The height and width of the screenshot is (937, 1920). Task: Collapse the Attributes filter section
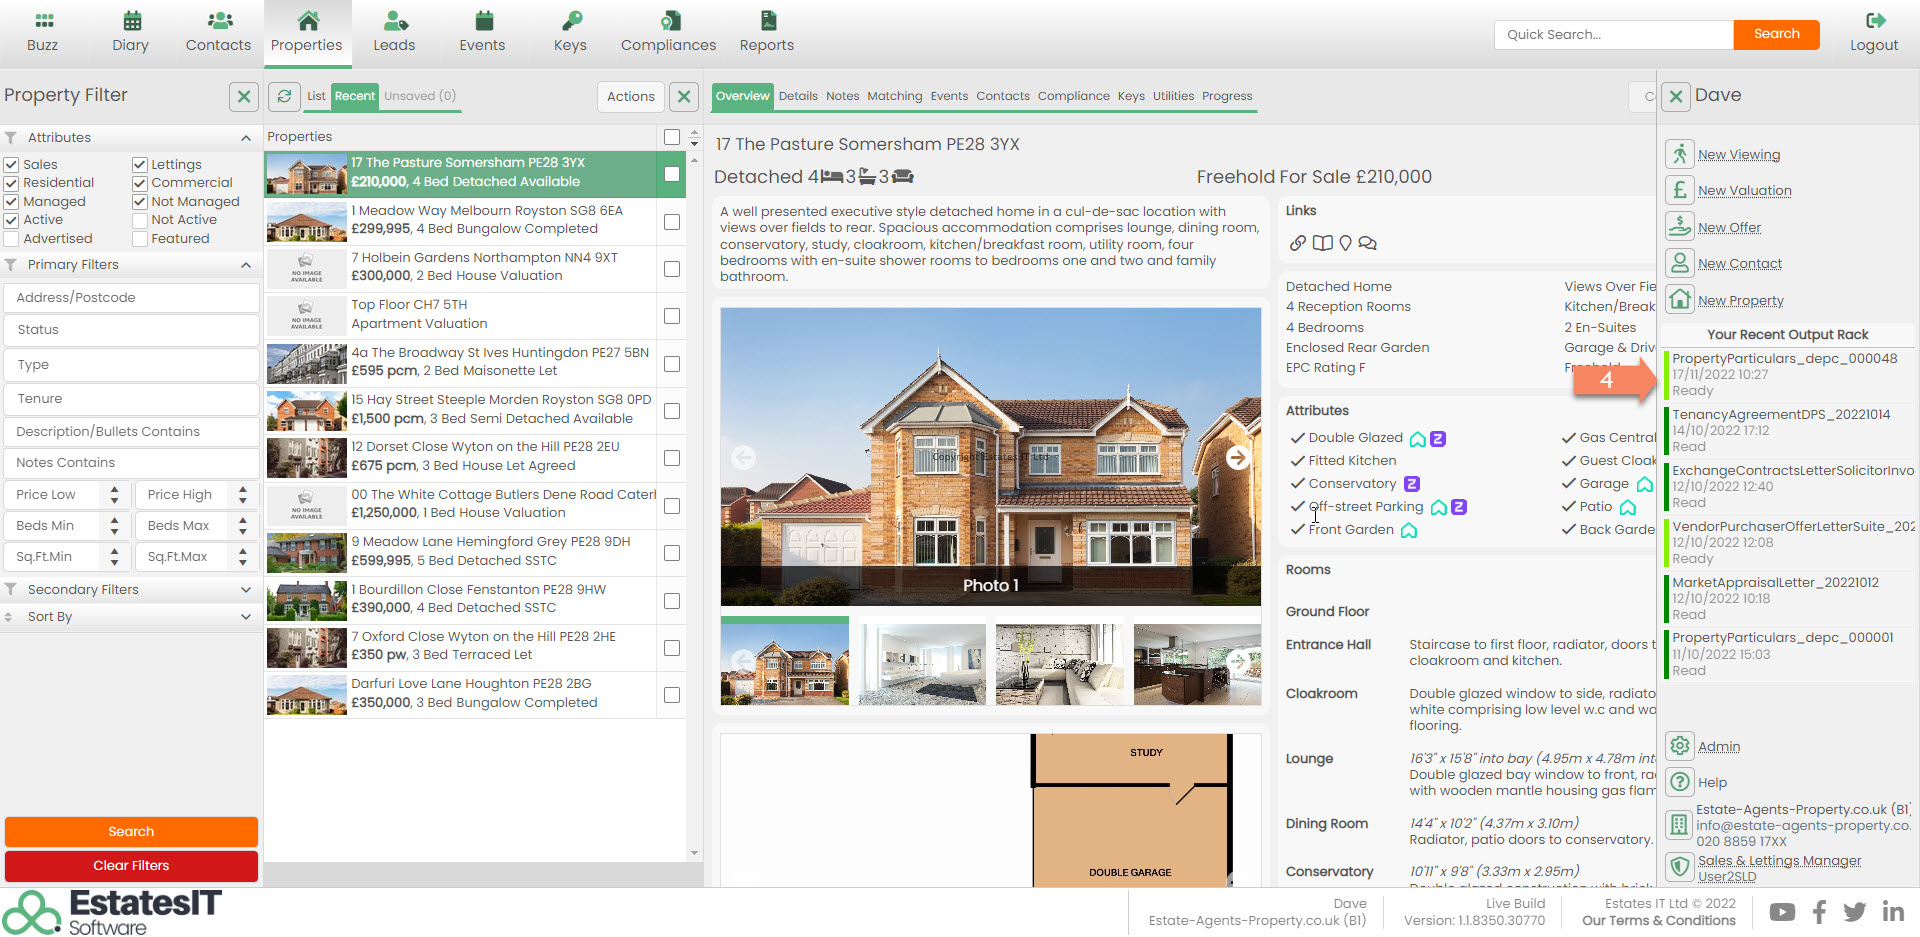tap(245, 138)
